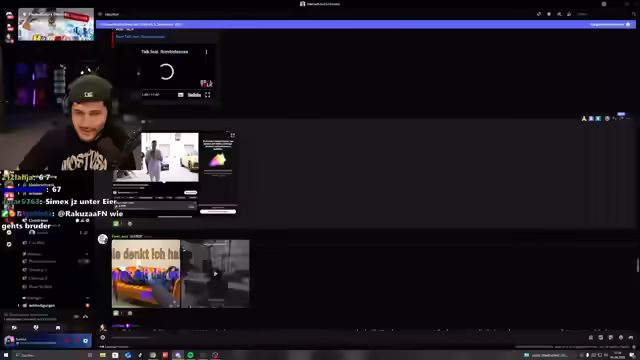Screen dimensions: 640x360
Task: Toggle captions on the YouTube embed
Action: point(180,95)
